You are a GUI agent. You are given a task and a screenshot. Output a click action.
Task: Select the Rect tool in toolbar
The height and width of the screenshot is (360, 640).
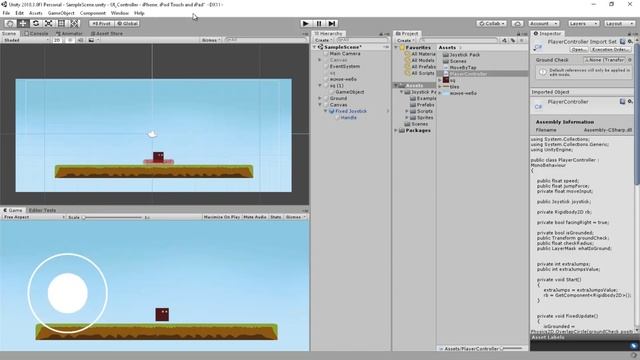[61, 23]
